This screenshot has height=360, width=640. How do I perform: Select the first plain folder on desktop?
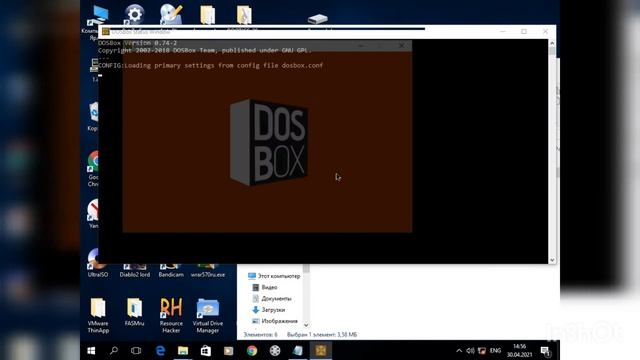[207, 14]
